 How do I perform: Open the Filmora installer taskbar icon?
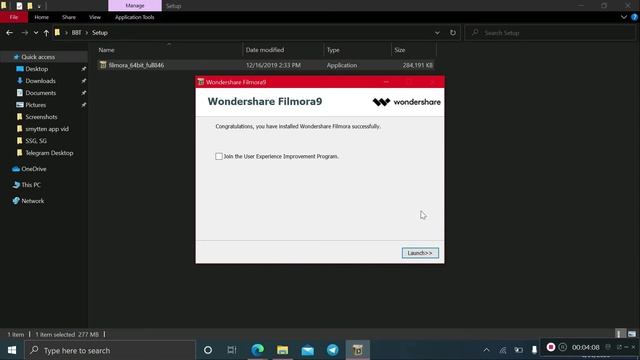coord(358,350)
